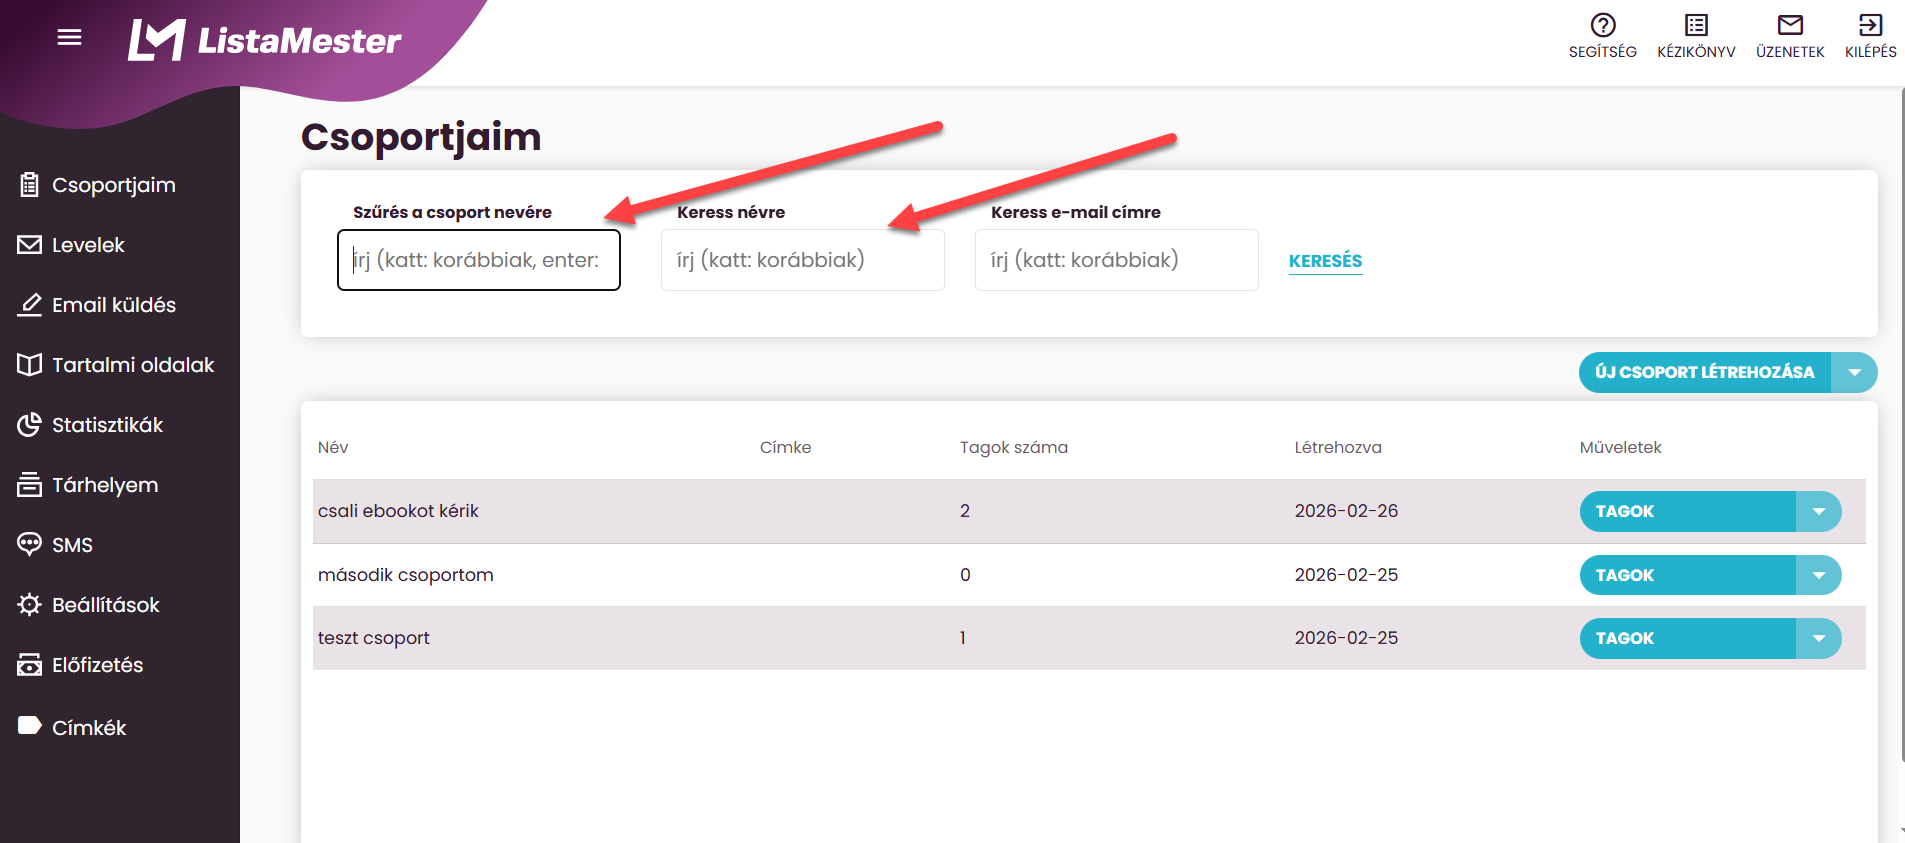Screen dimensions: 1905x843
Task: Expand dropdown arrow for második csoportom
Action: tap(1819, 575)
